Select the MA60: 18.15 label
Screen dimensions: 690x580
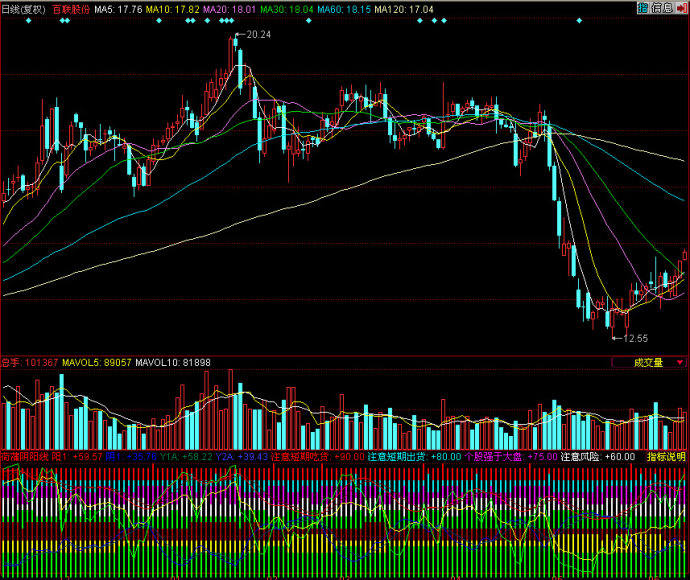point(344,9)
